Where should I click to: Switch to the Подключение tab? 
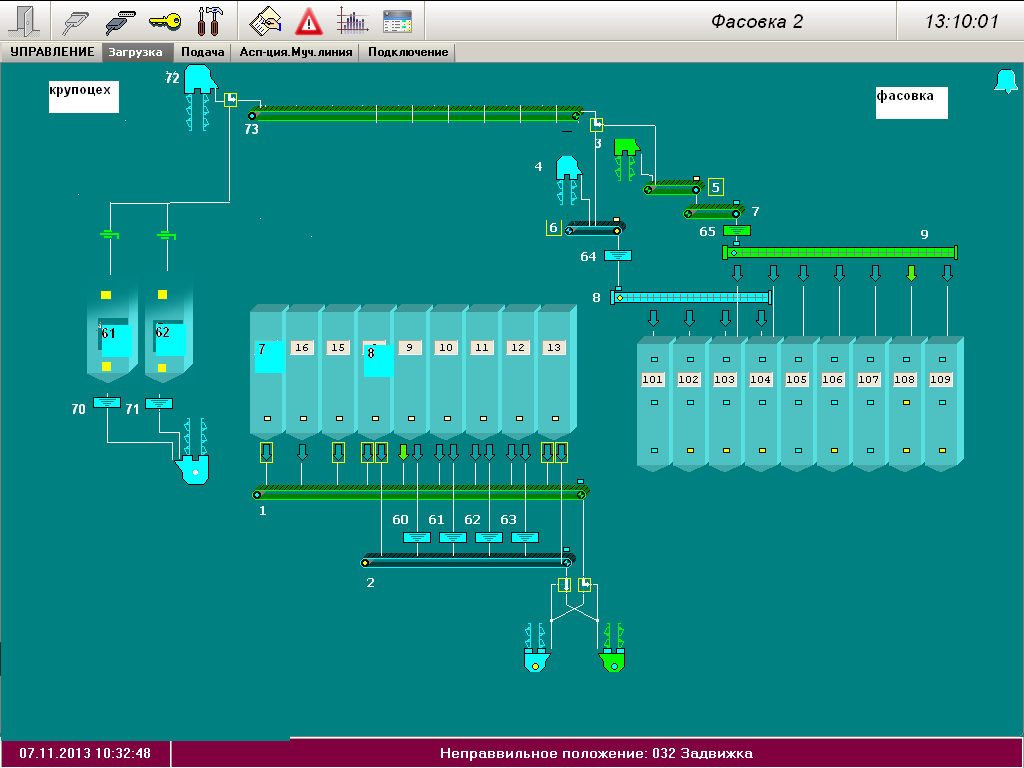(407, 52)
